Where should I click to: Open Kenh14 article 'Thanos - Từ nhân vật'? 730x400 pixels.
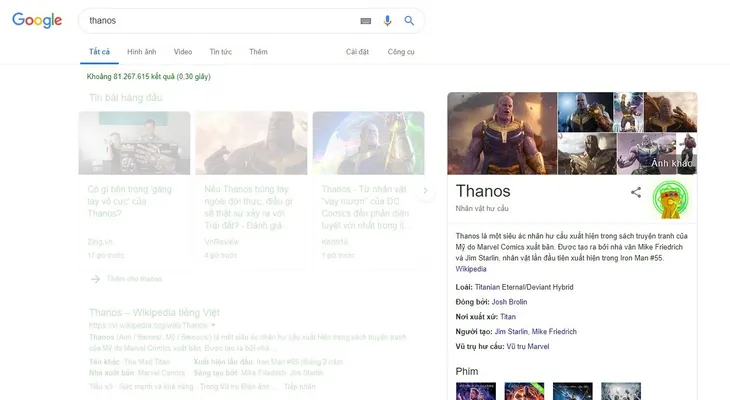pos(365,207)
